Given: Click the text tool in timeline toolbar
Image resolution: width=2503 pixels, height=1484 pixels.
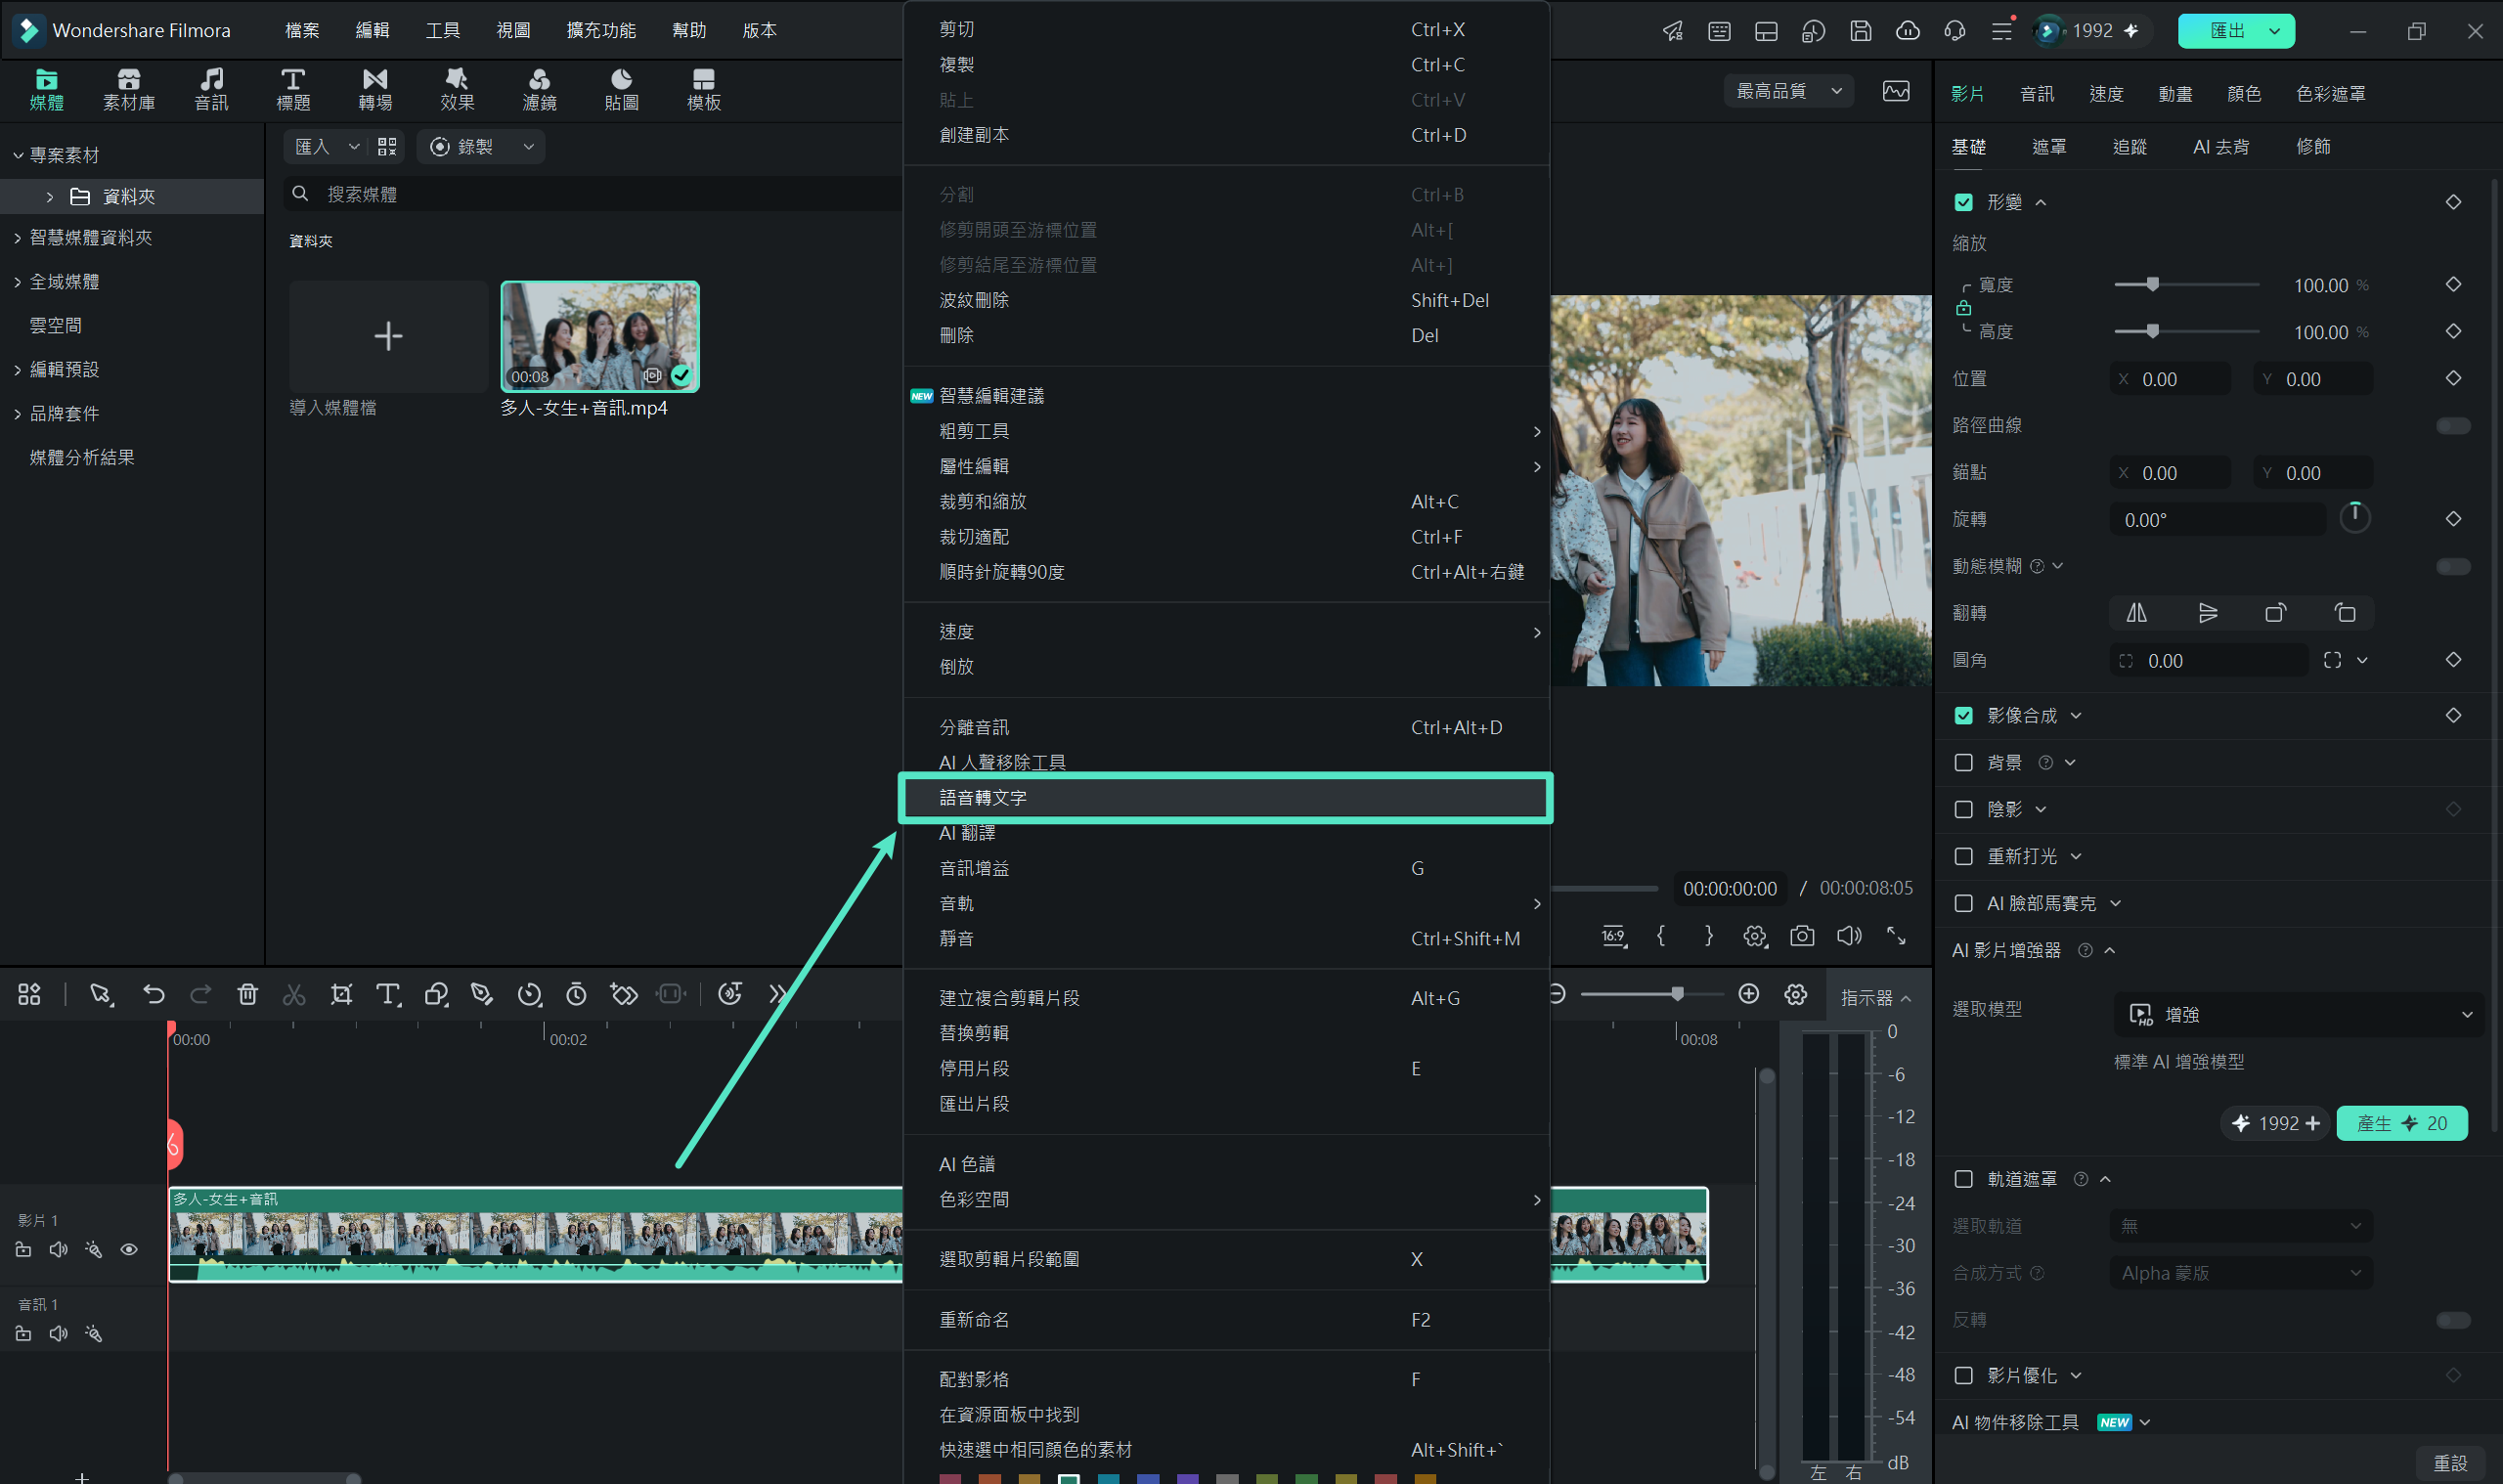Looking at the screenshot, I should [388, 994].
